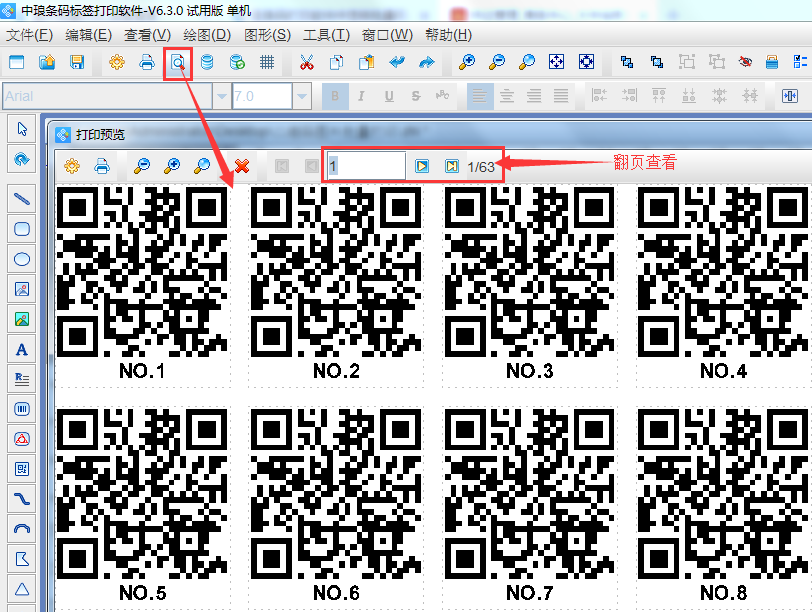The height and width of the screenshot is (612, 812).
Task: Go to next page in print preview
Action: click(422, 166)
